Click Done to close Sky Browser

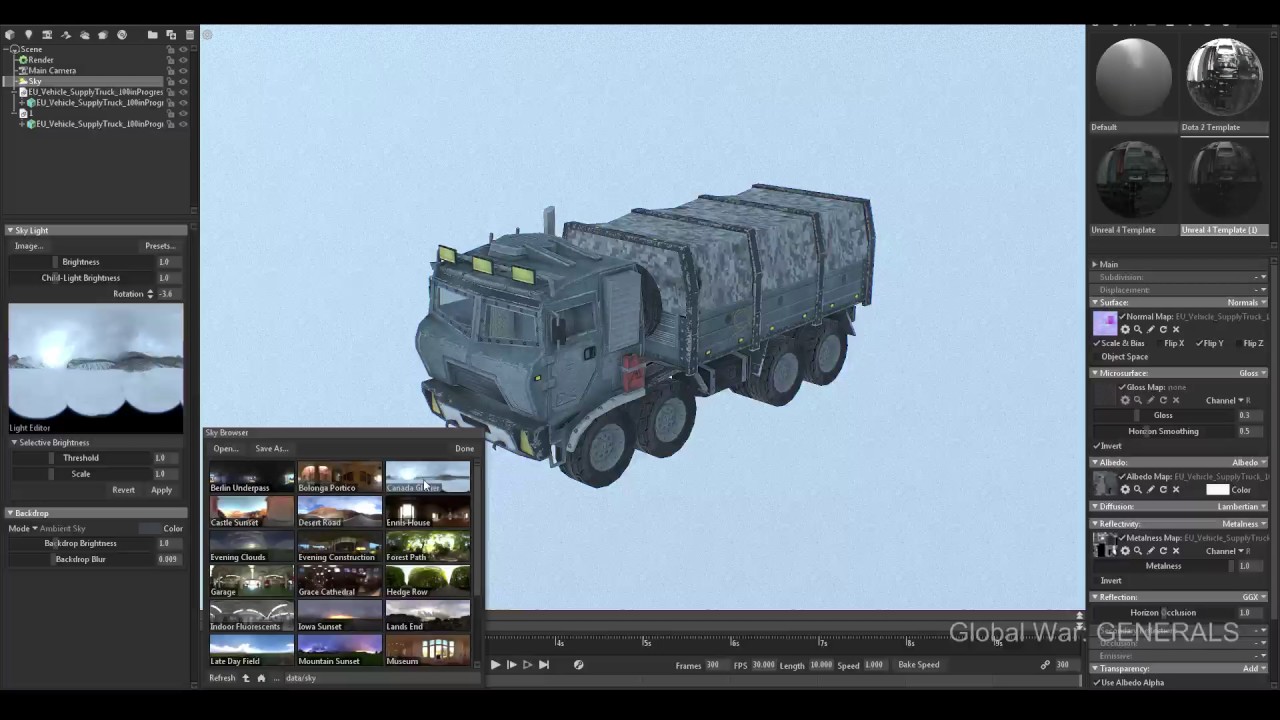point(464,449)
